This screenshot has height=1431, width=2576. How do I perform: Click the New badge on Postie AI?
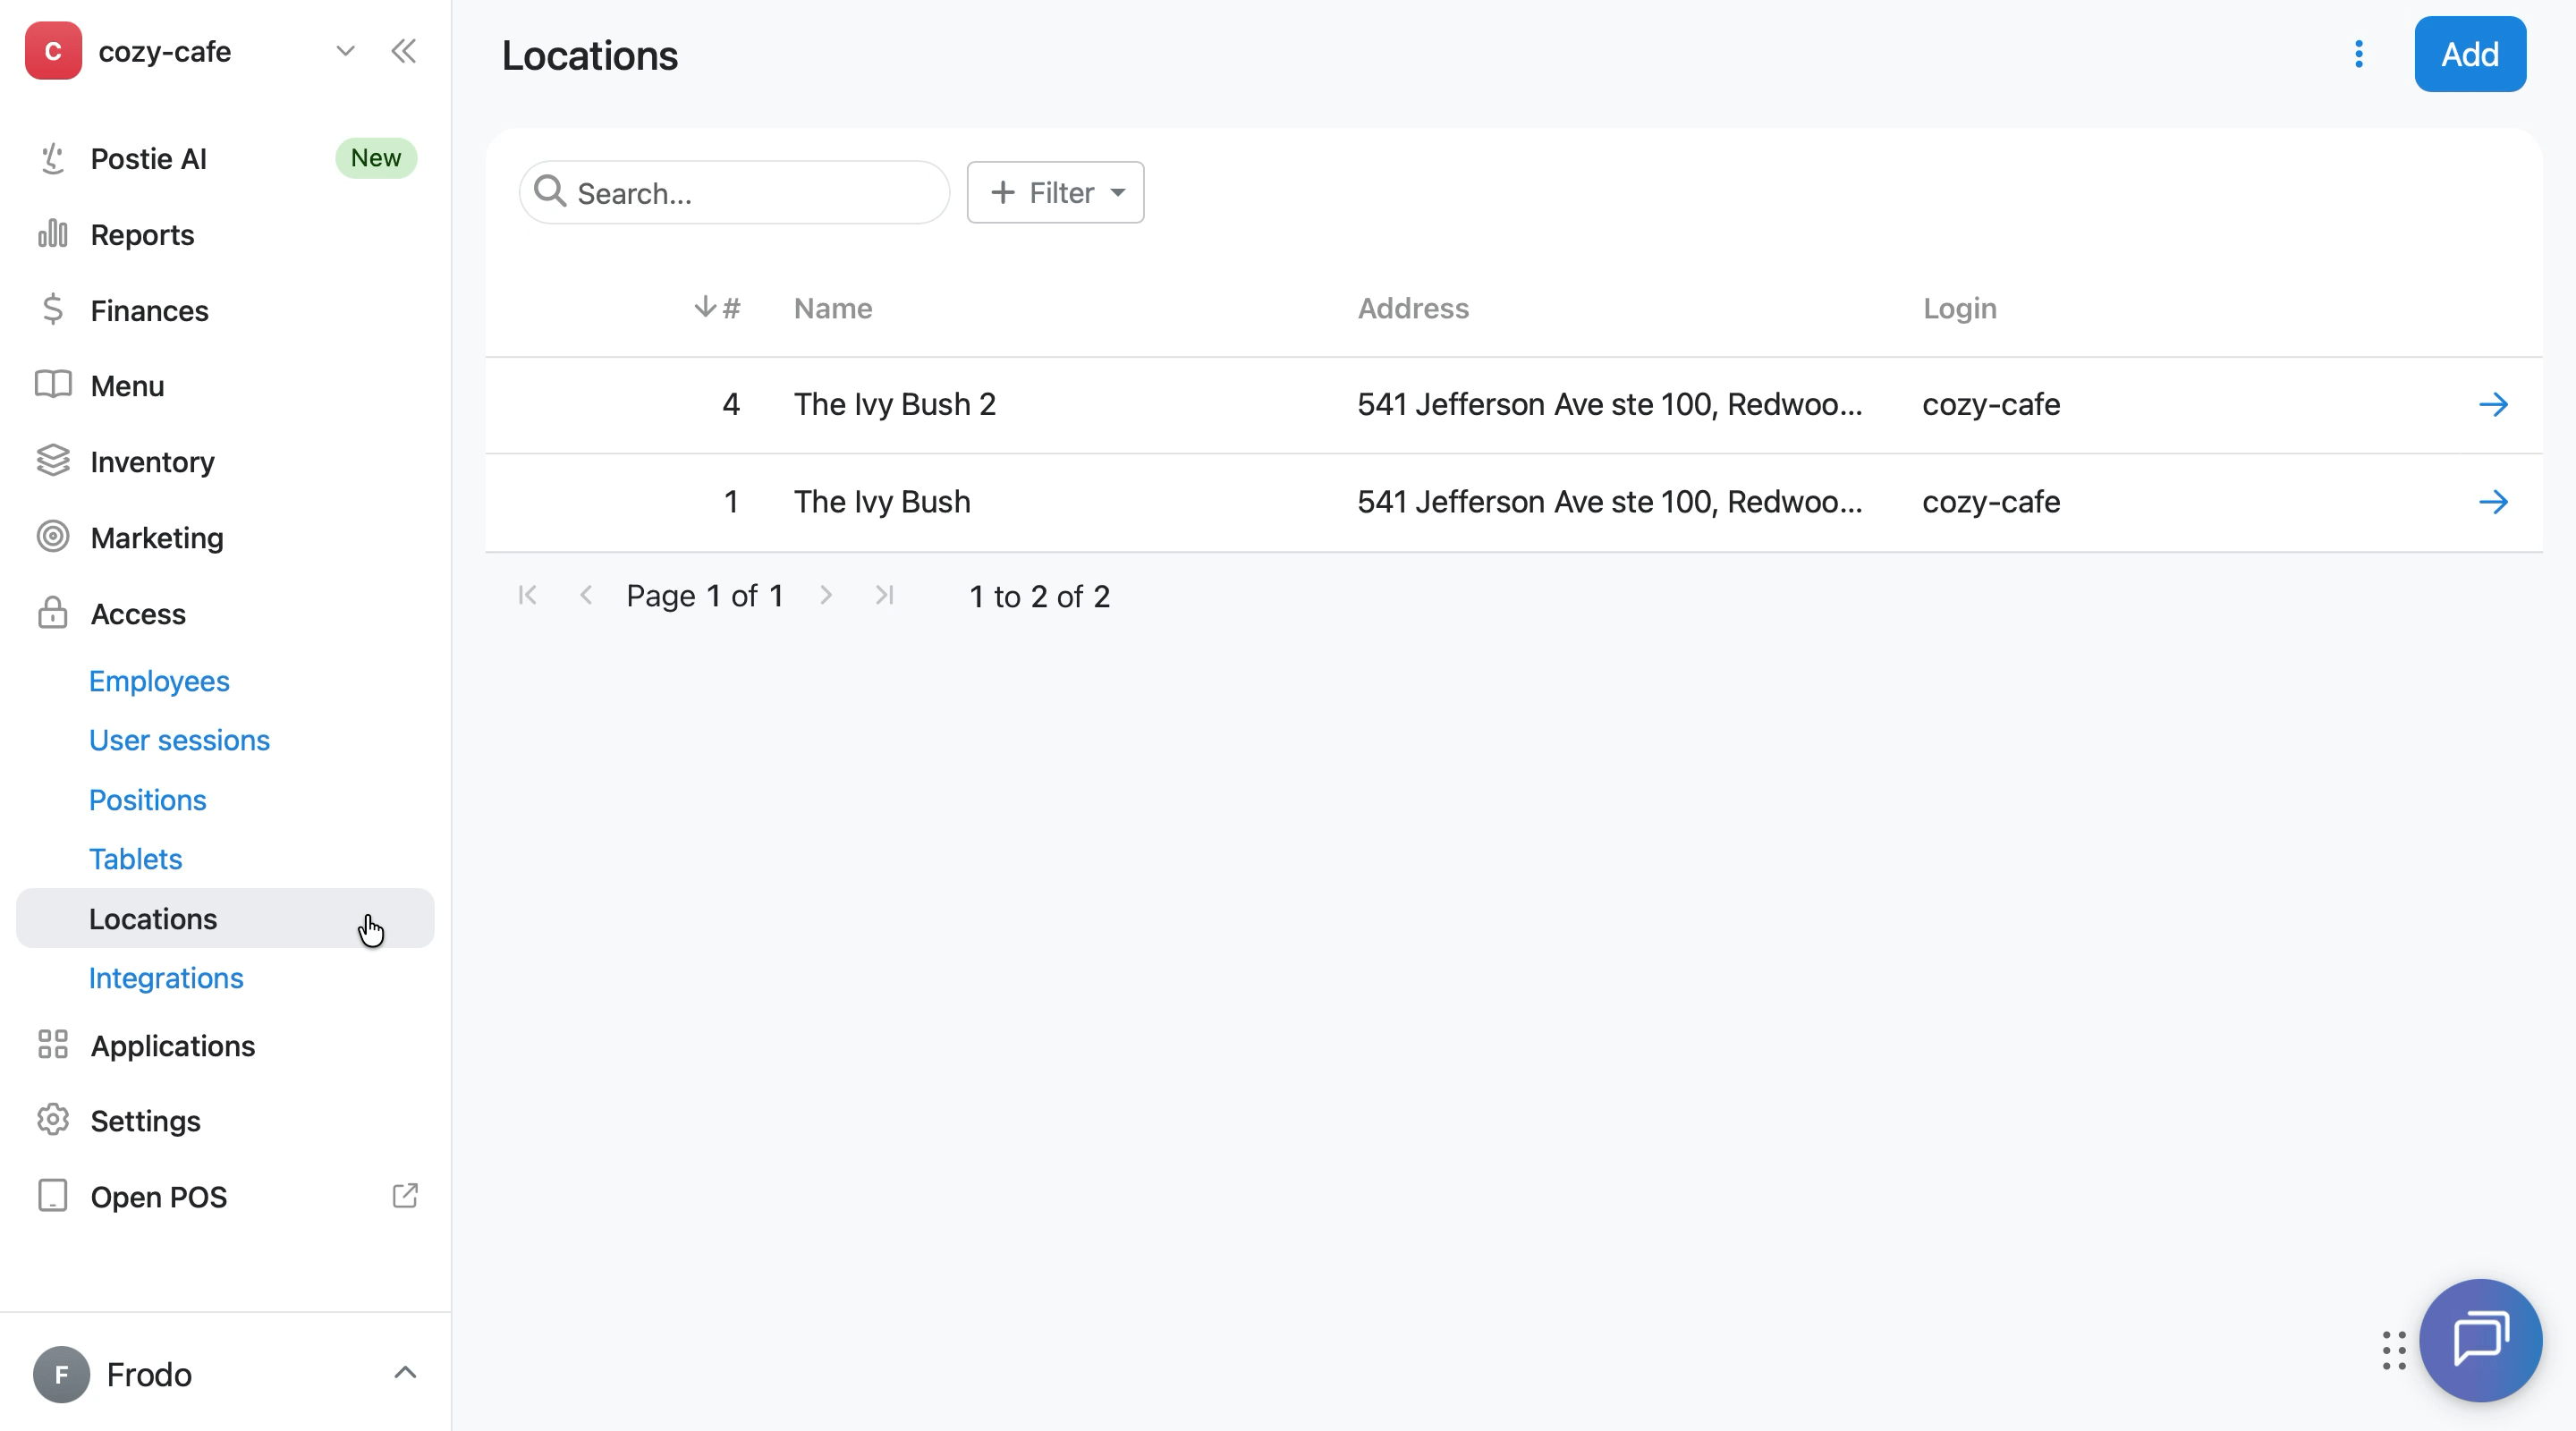376,158
